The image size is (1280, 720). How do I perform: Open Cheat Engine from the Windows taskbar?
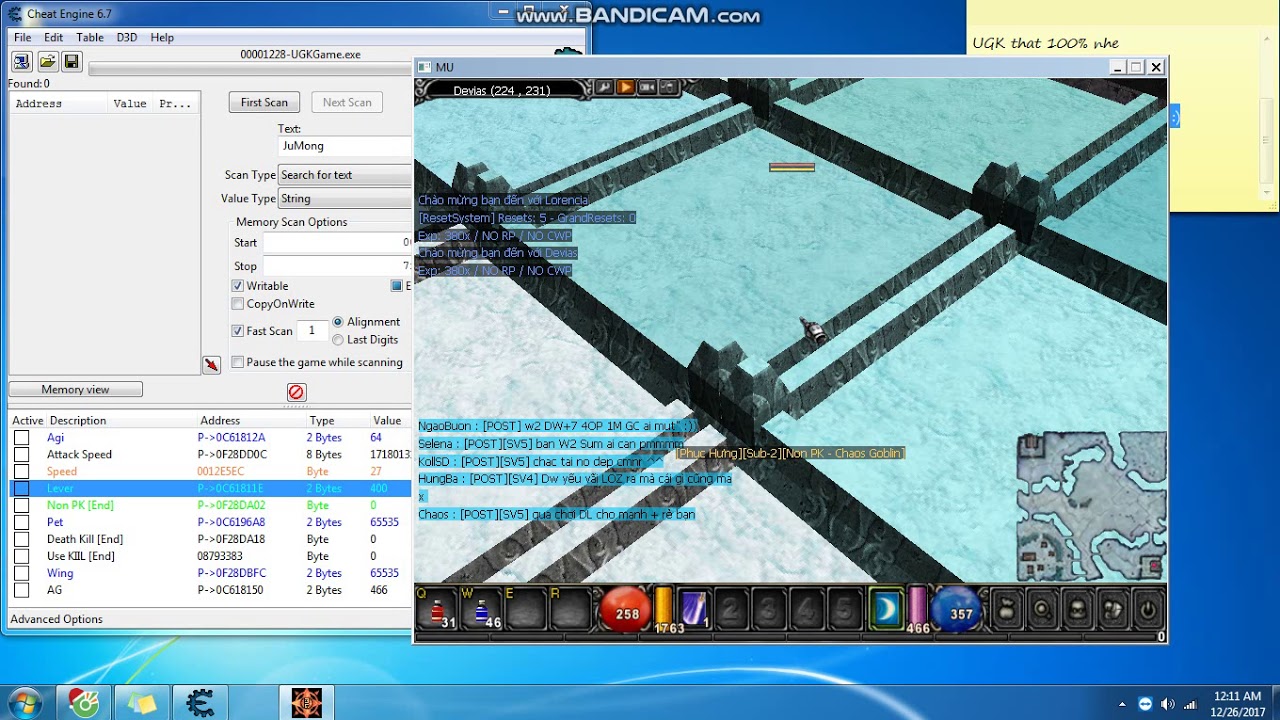point(200,703)
